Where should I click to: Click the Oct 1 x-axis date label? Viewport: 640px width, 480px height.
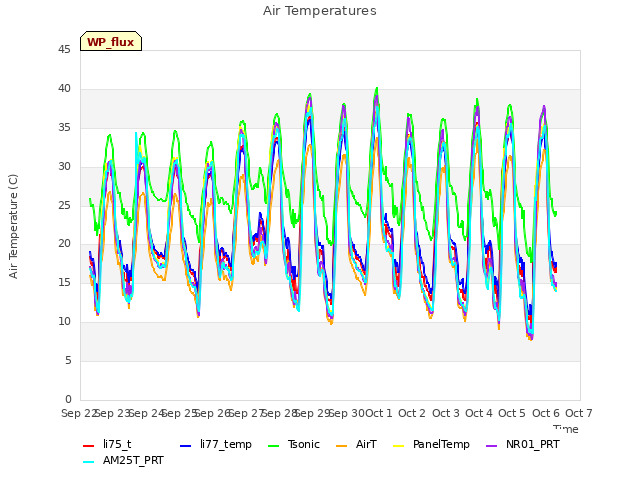tap(379, 413)
